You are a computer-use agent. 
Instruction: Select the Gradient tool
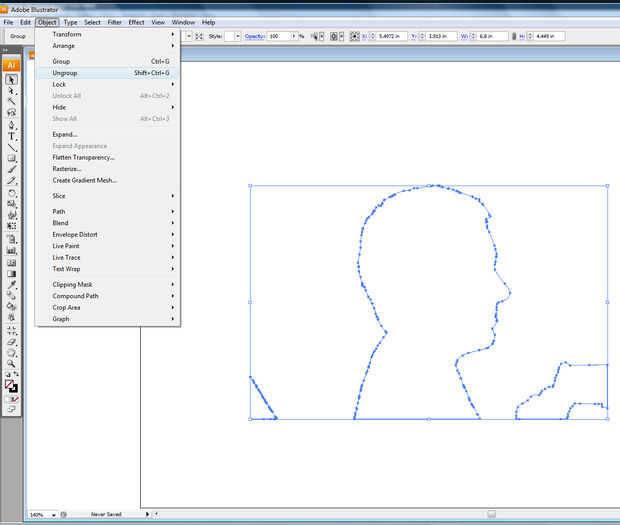(12, 273)
